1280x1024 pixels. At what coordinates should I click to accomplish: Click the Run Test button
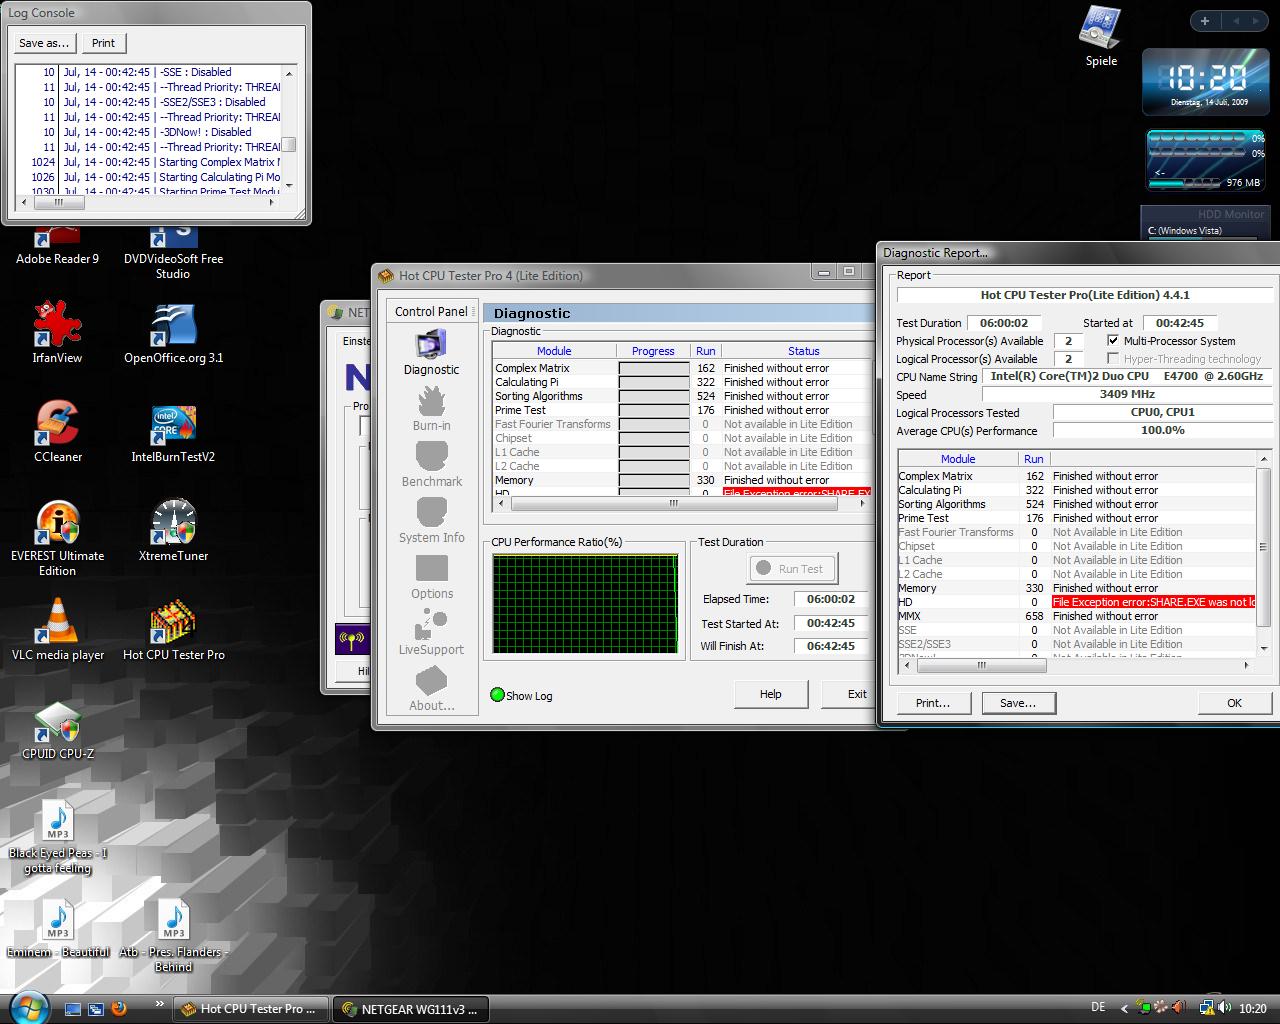[791, 568]
